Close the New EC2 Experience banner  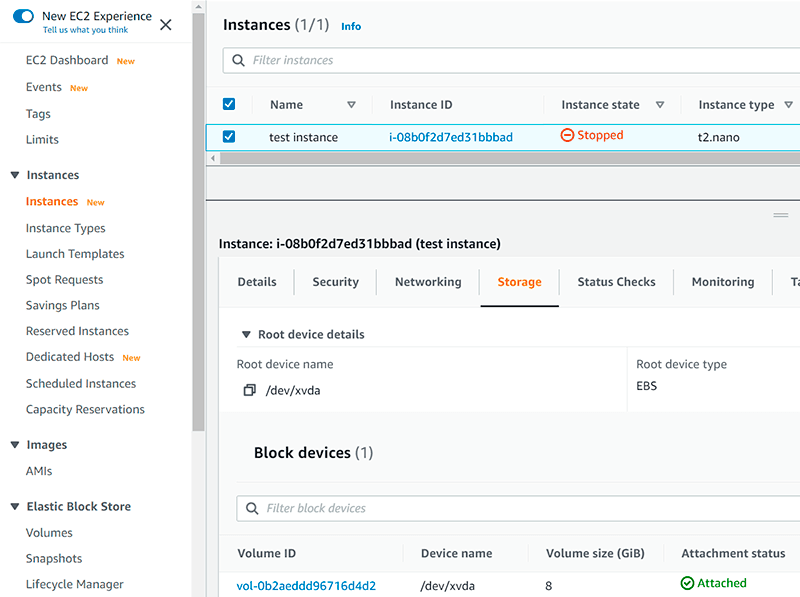pos(166,25)
